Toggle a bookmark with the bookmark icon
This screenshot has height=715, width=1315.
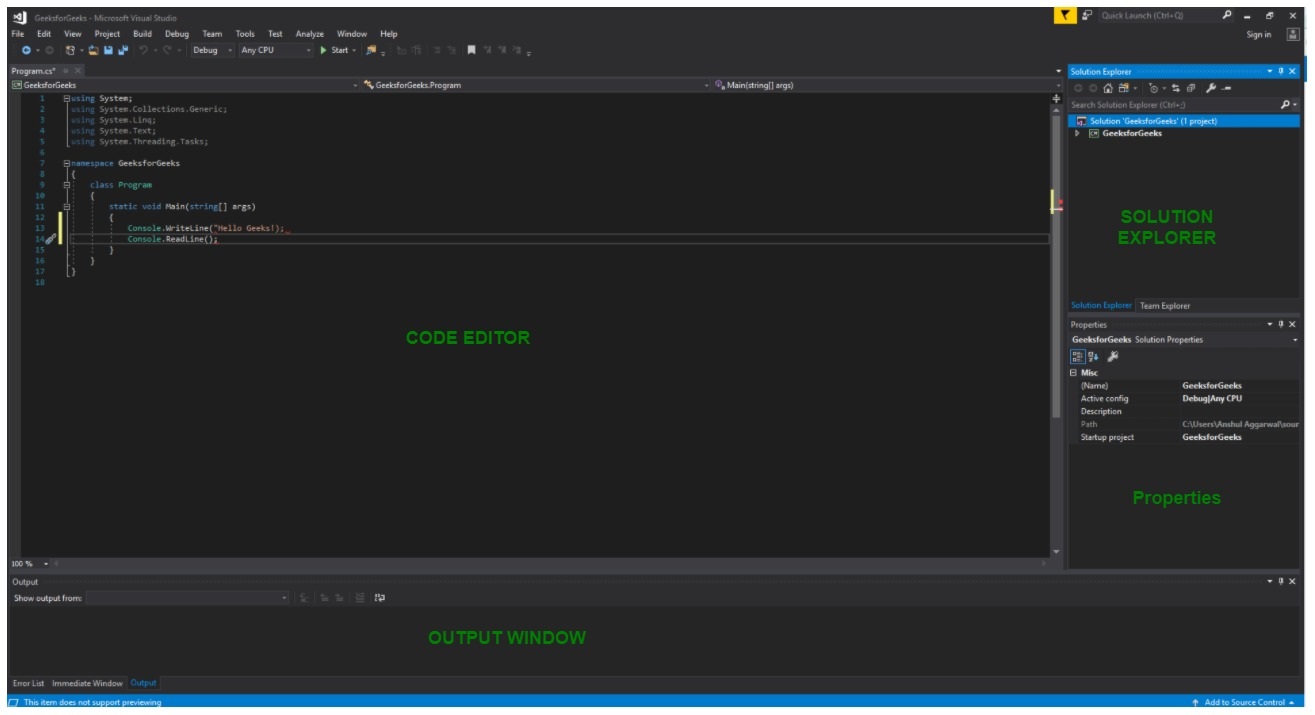(x=471, y=50)
